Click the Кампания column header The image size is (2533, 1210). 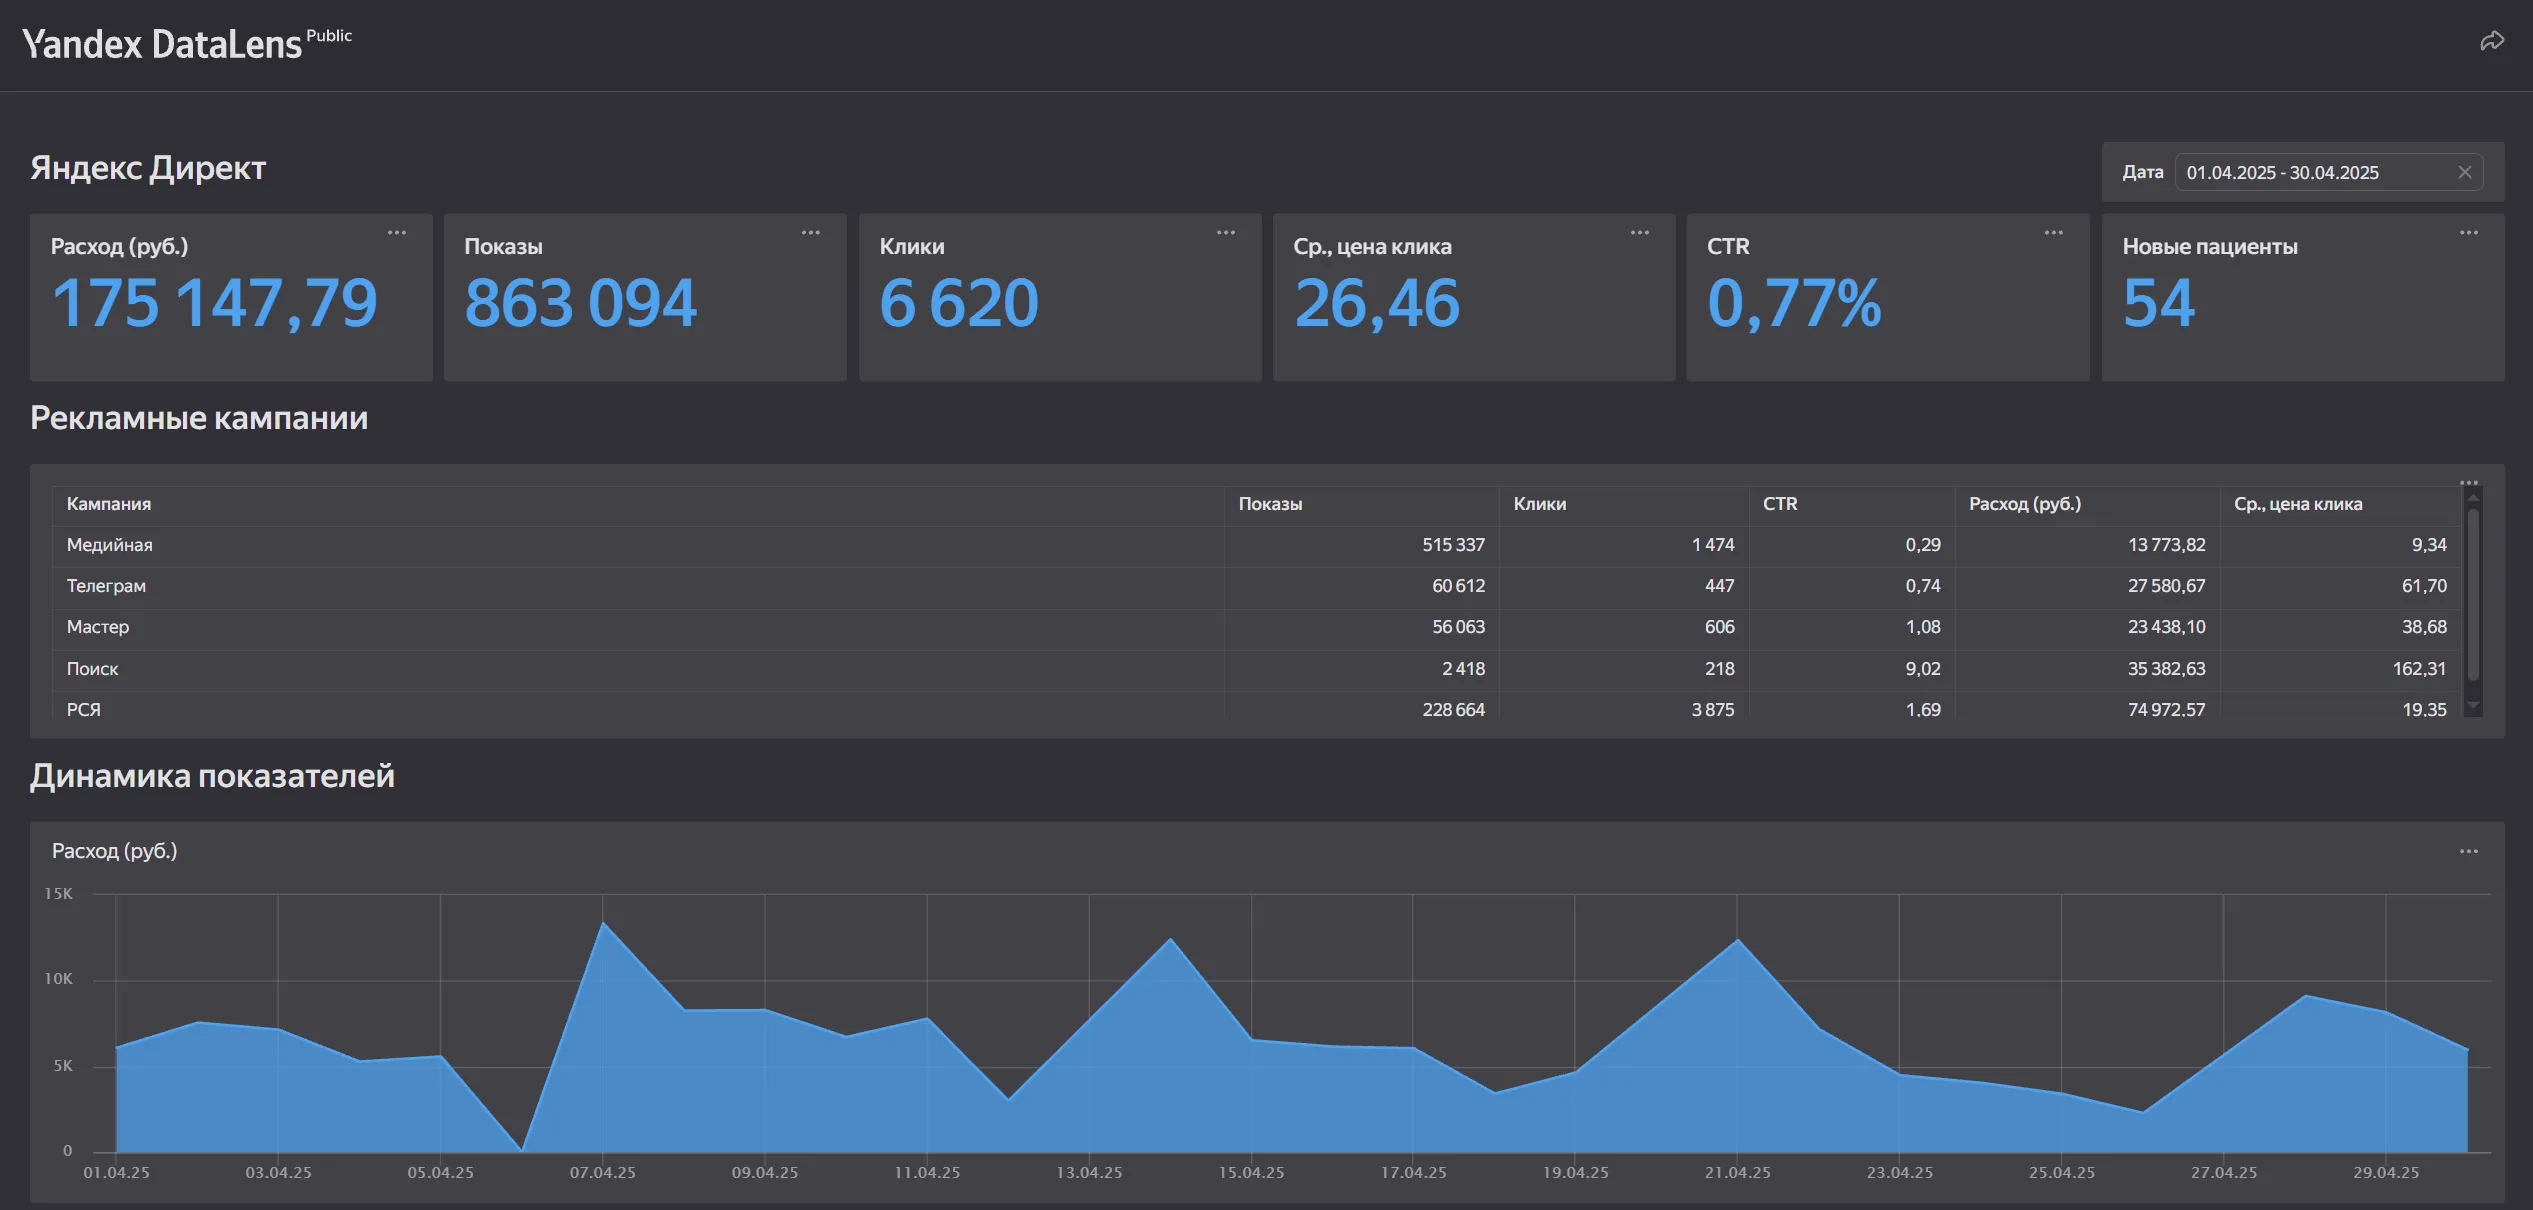tap(109, 504)
